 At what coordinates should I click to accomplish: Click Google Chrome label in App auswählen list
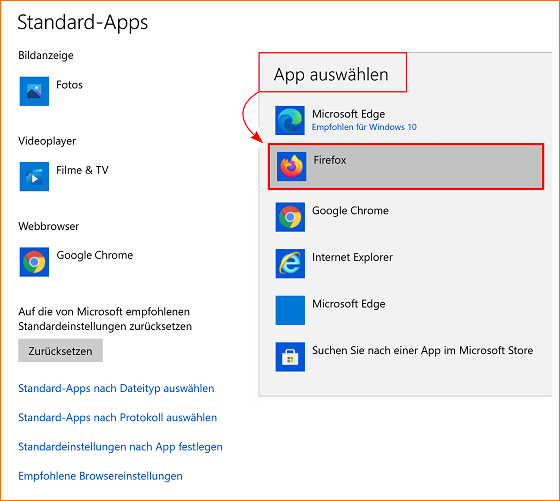pyautogui.click(x=350, y=211)
